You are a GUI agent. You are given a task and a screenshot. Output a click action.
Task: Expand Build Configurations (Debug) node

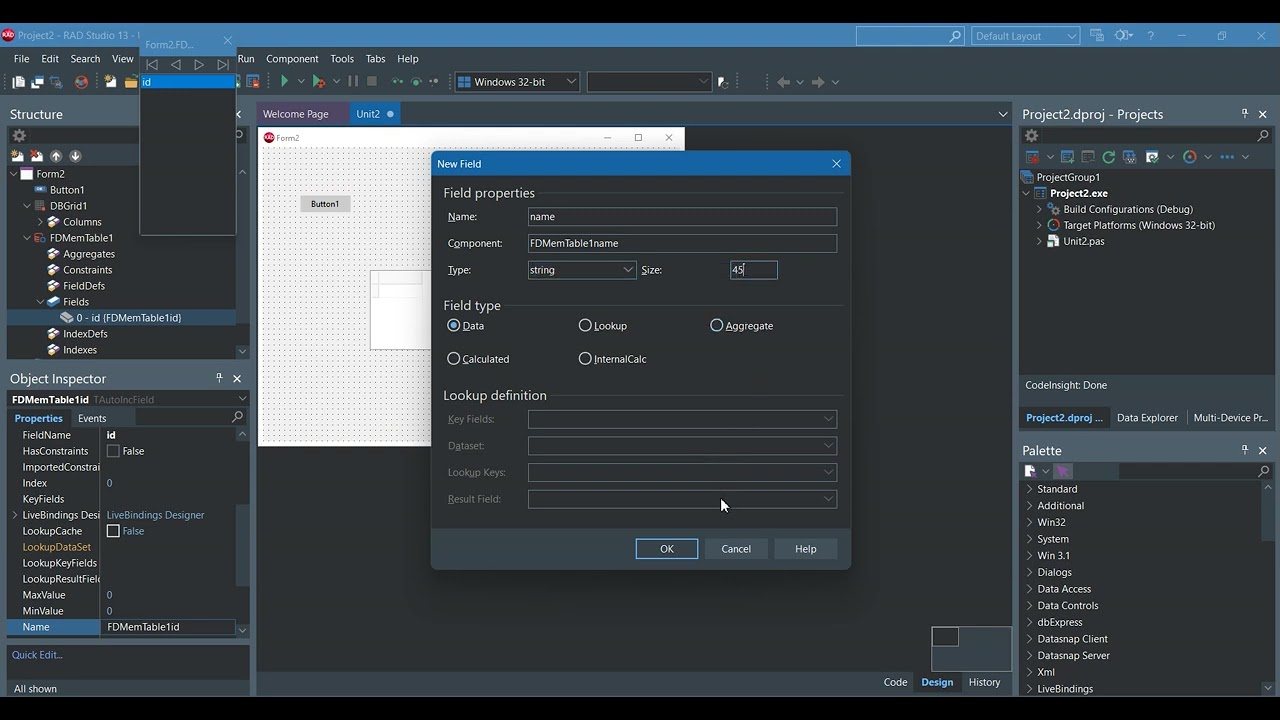point(1039,209)
